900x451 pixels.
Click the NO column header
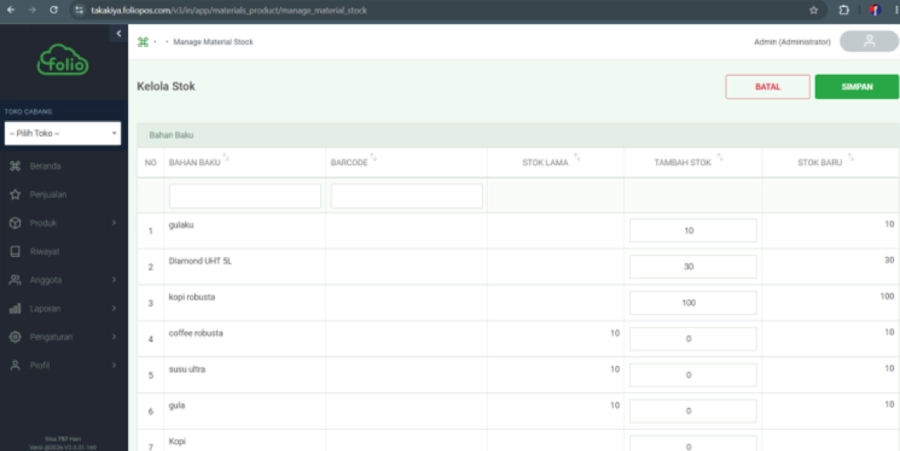tap(150, 163)
